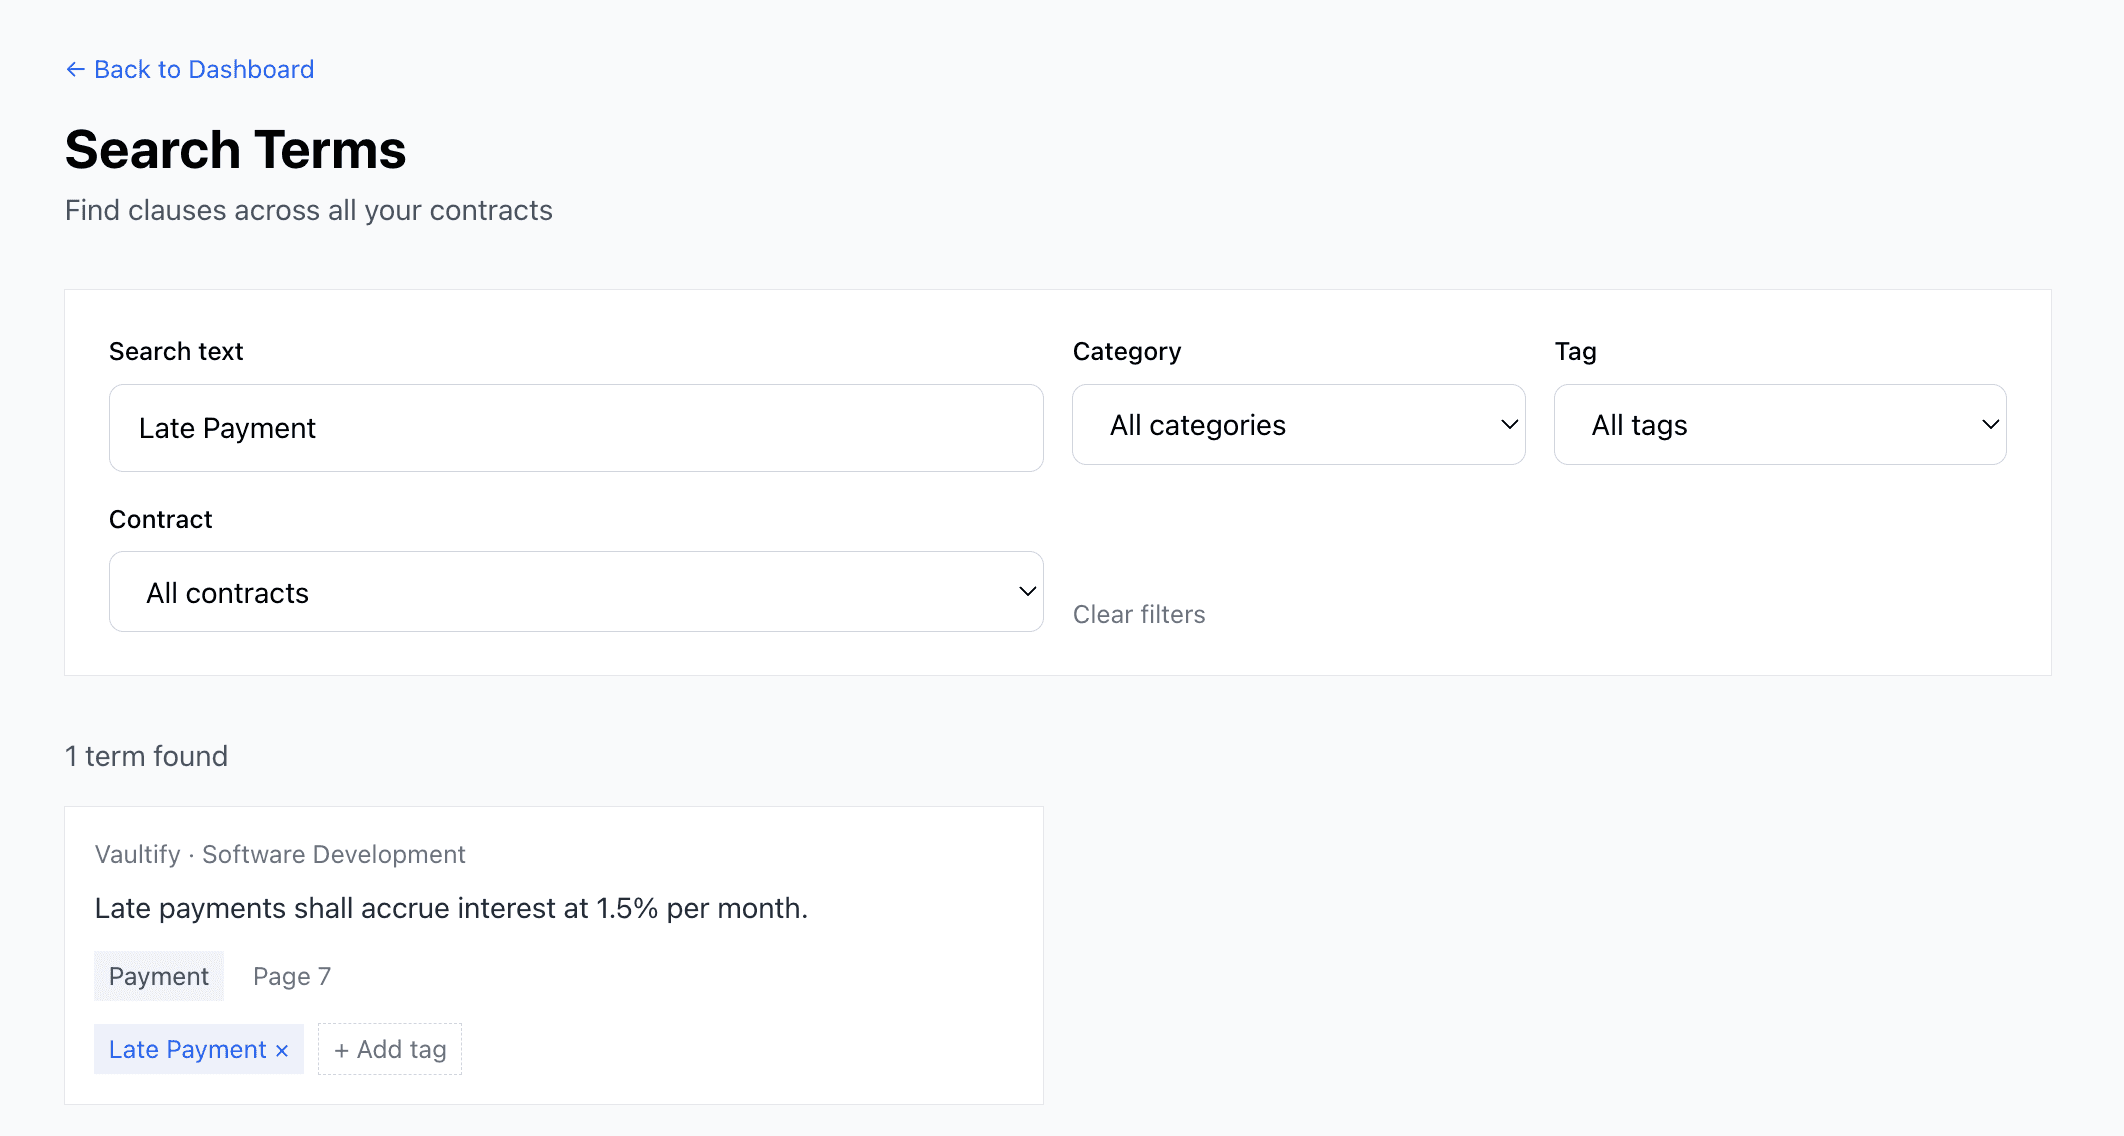Click the back arrow icon next to Dashboard
This screenshot has width=2124, height=1136.
pyautogui.click(x=75, y=69)
